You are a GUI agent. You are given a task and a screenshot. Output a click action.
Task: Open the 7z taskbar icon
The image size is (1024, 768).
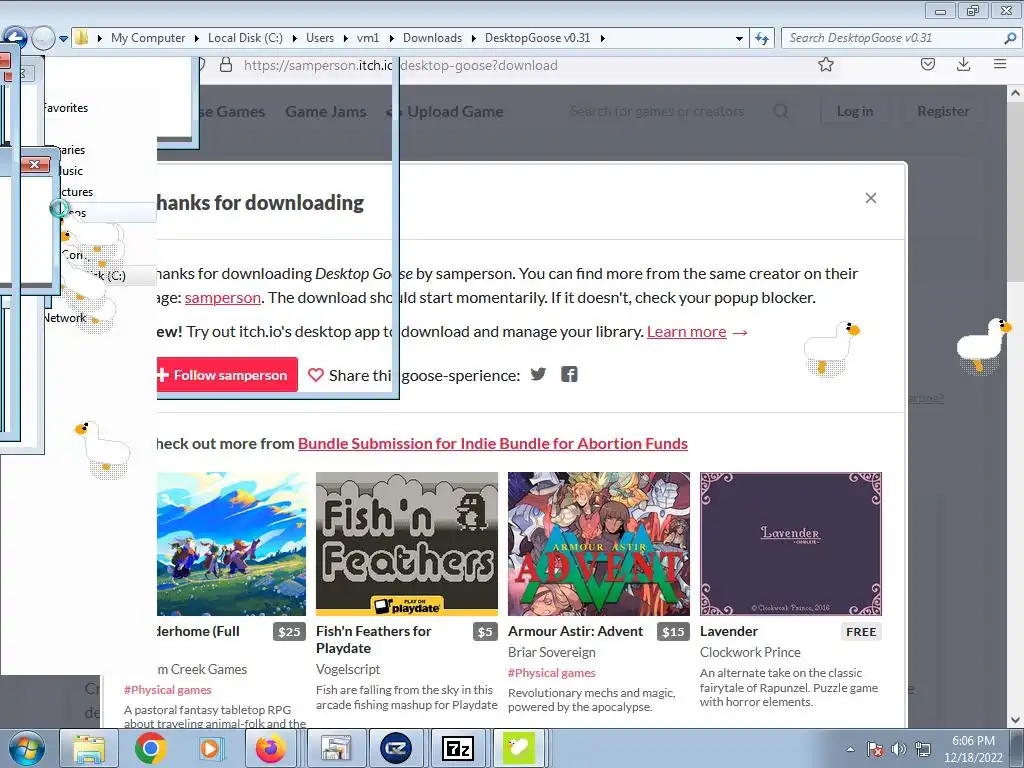pyautogui.click(x=458, y=748)
